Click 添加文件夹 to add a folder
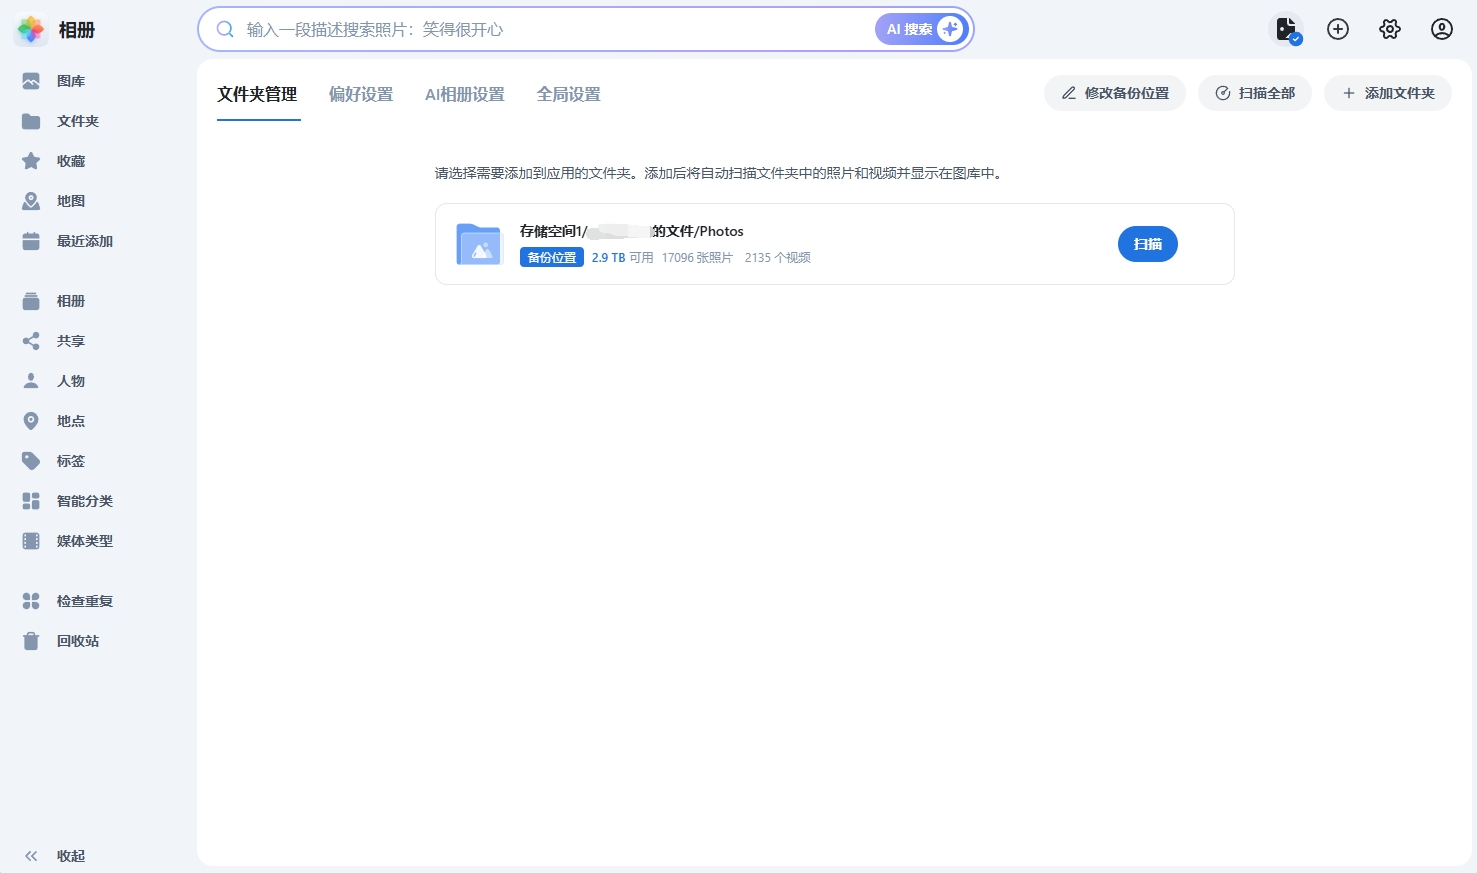The width and height of the screenshot is (1477, 873). [x=1388, y=92]
